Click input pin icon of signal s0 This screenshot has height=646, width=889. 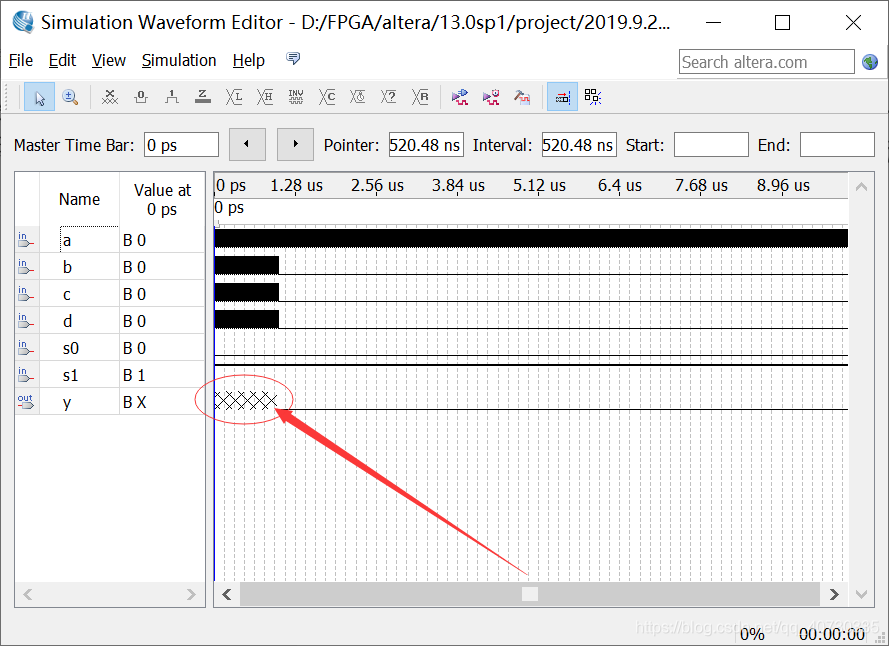(26, 348)
